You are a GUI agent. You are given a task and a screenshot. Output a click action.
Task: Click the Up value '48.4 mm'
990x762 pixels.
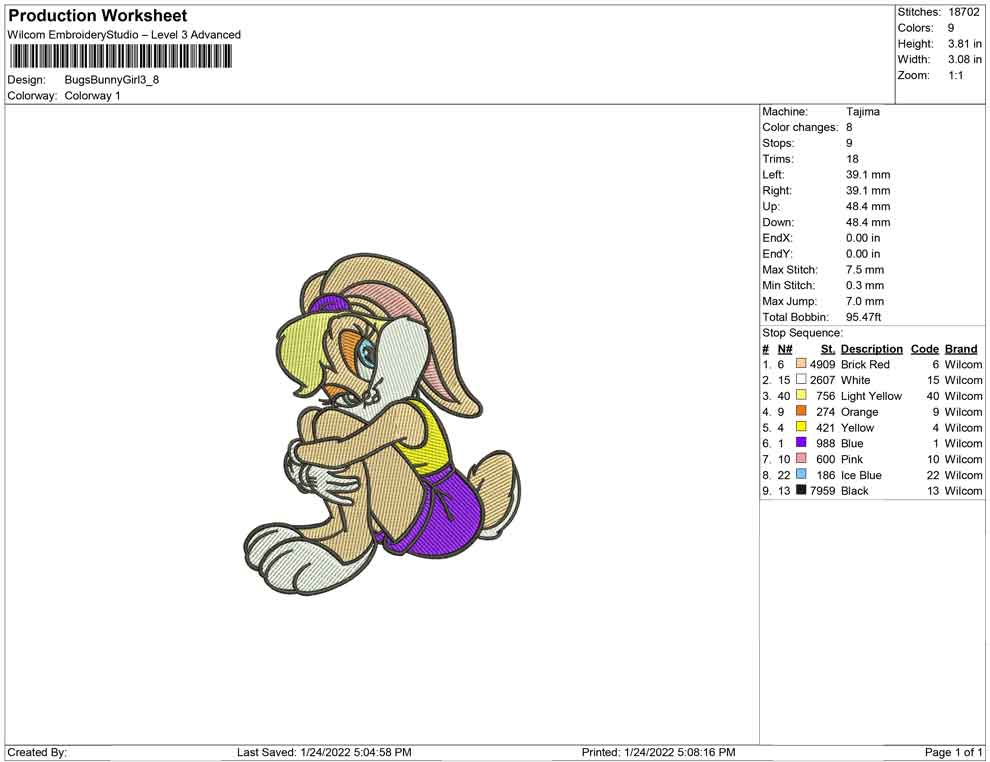tap(868, 206)
